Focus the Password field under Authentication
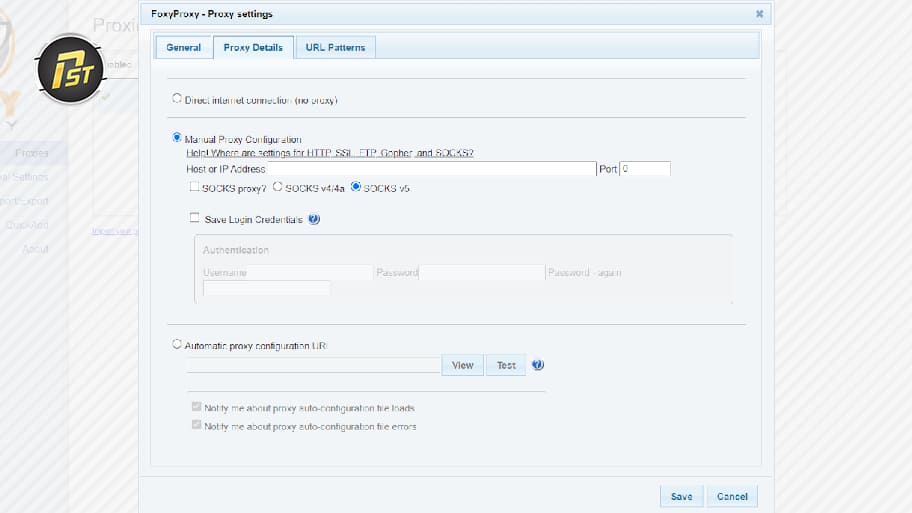 tap(482, 272)
